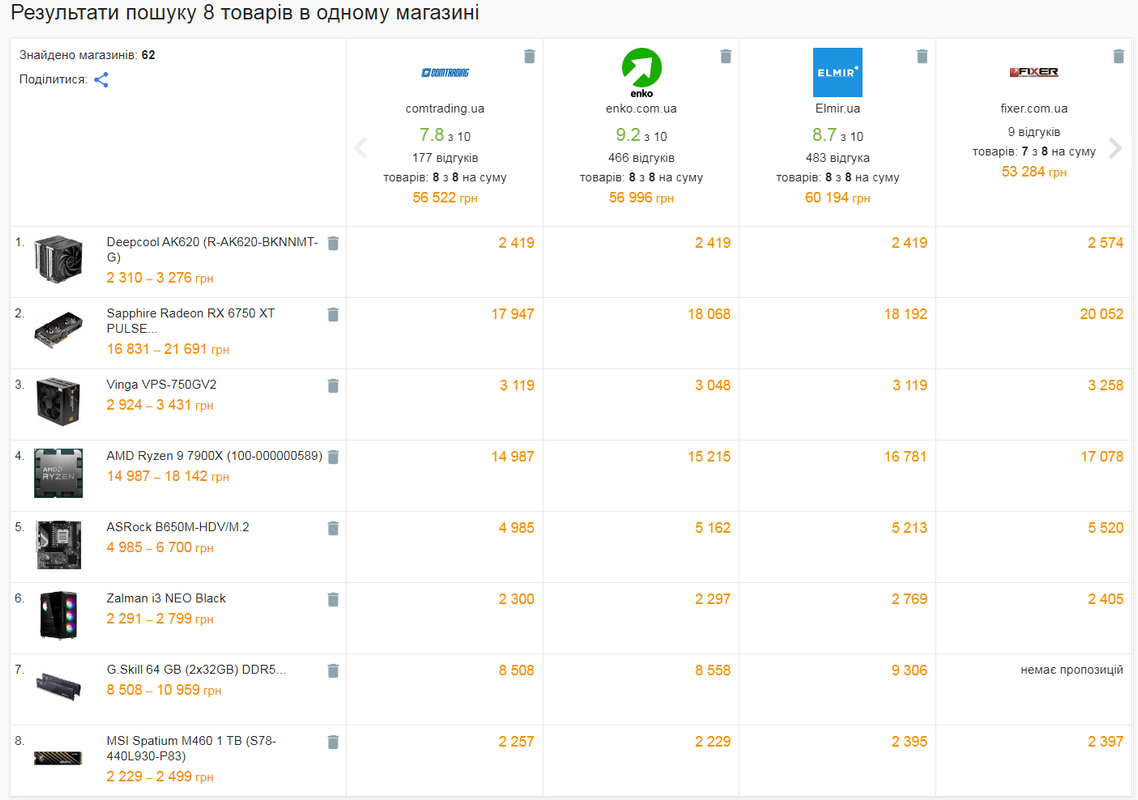
Task: Remove Elmir.ua column using trash icon
Action: (x=922, y=56)
